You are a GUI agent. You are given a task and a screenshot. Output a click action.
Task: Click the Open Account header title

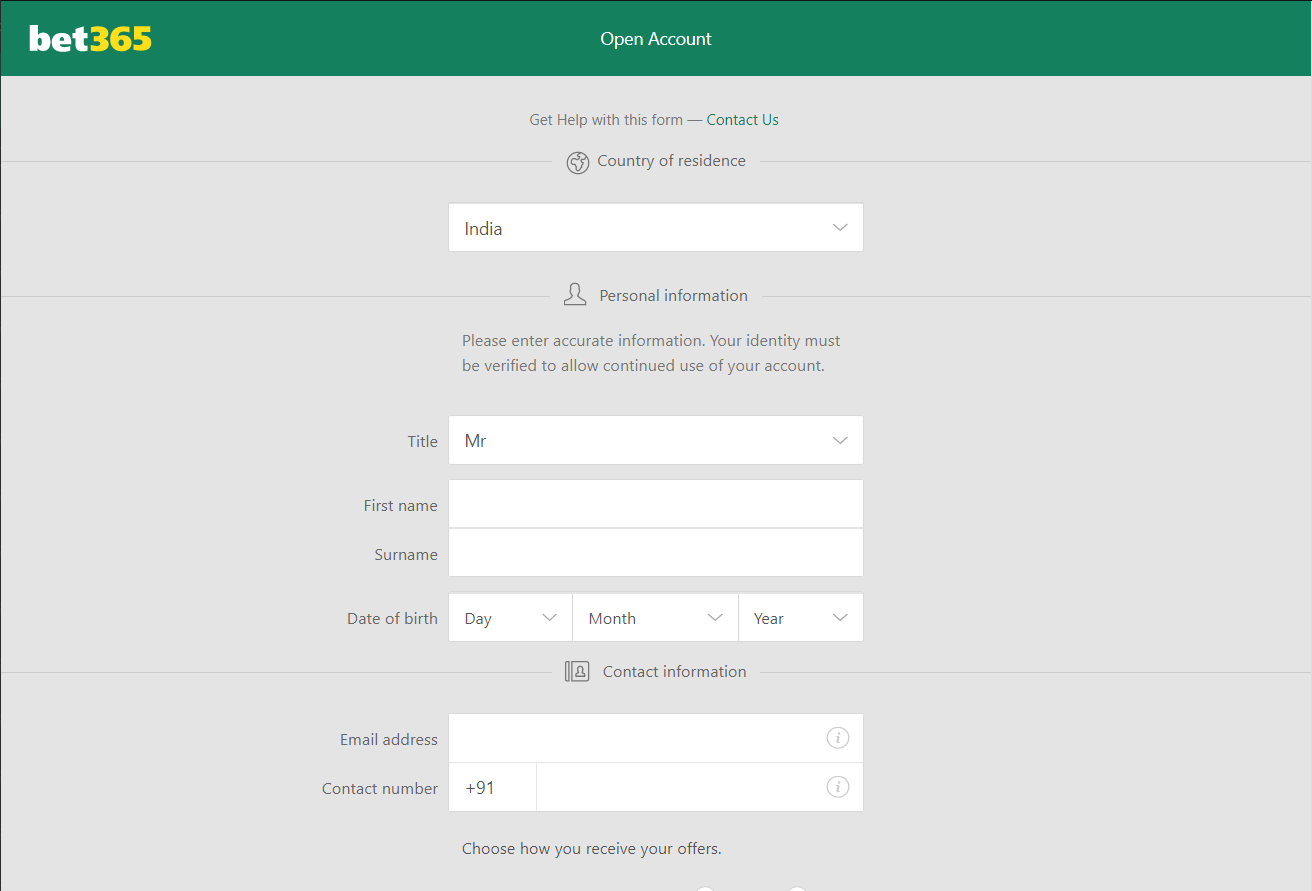point(655,38)
